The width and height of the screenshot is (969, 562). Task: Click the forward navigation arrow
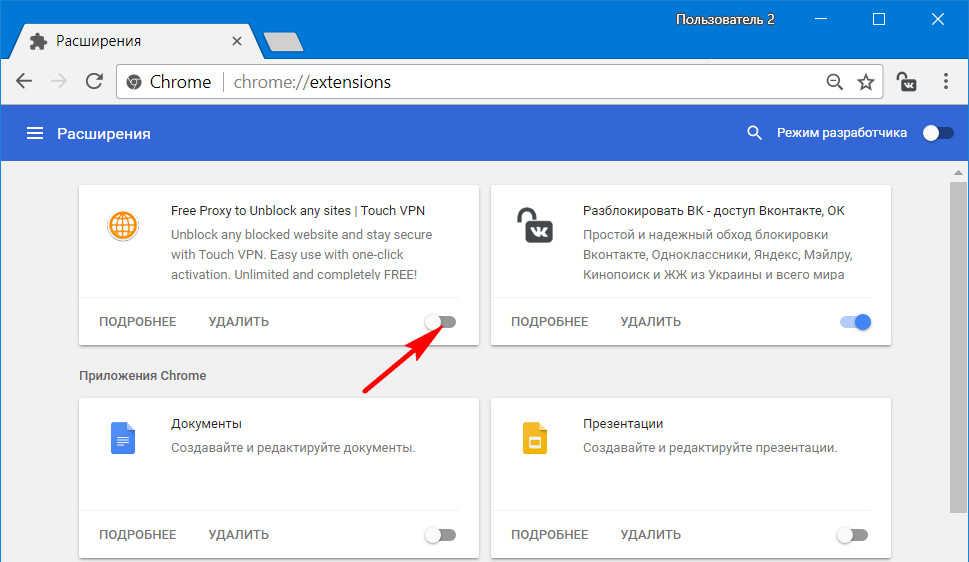point(59,81)
